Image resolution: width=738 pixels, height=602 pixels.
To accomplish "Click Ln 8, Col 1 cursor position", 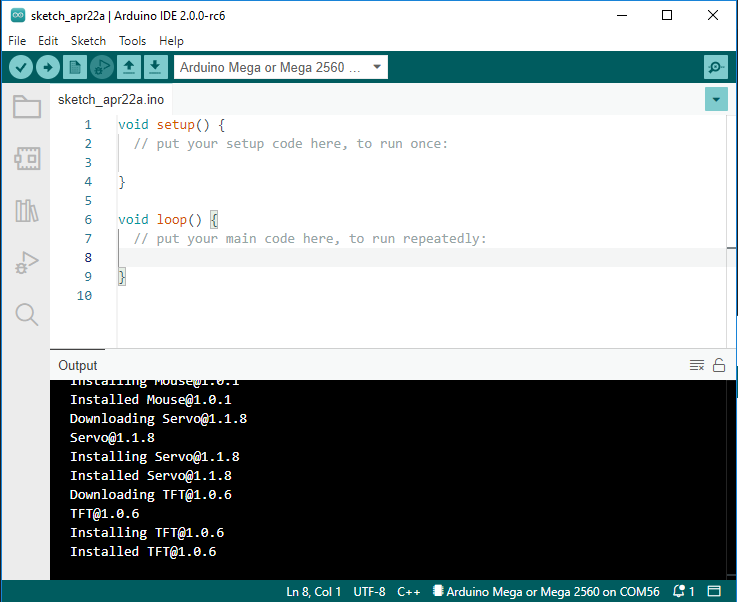I will [313, 592].
